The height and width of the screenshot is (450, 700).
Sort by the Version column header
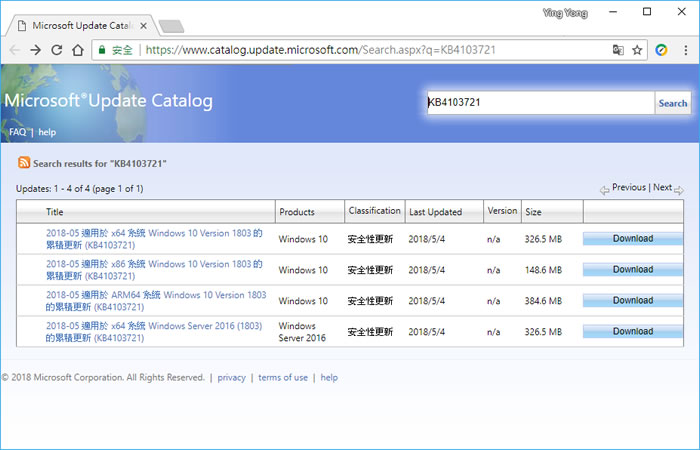pos(502,211)
